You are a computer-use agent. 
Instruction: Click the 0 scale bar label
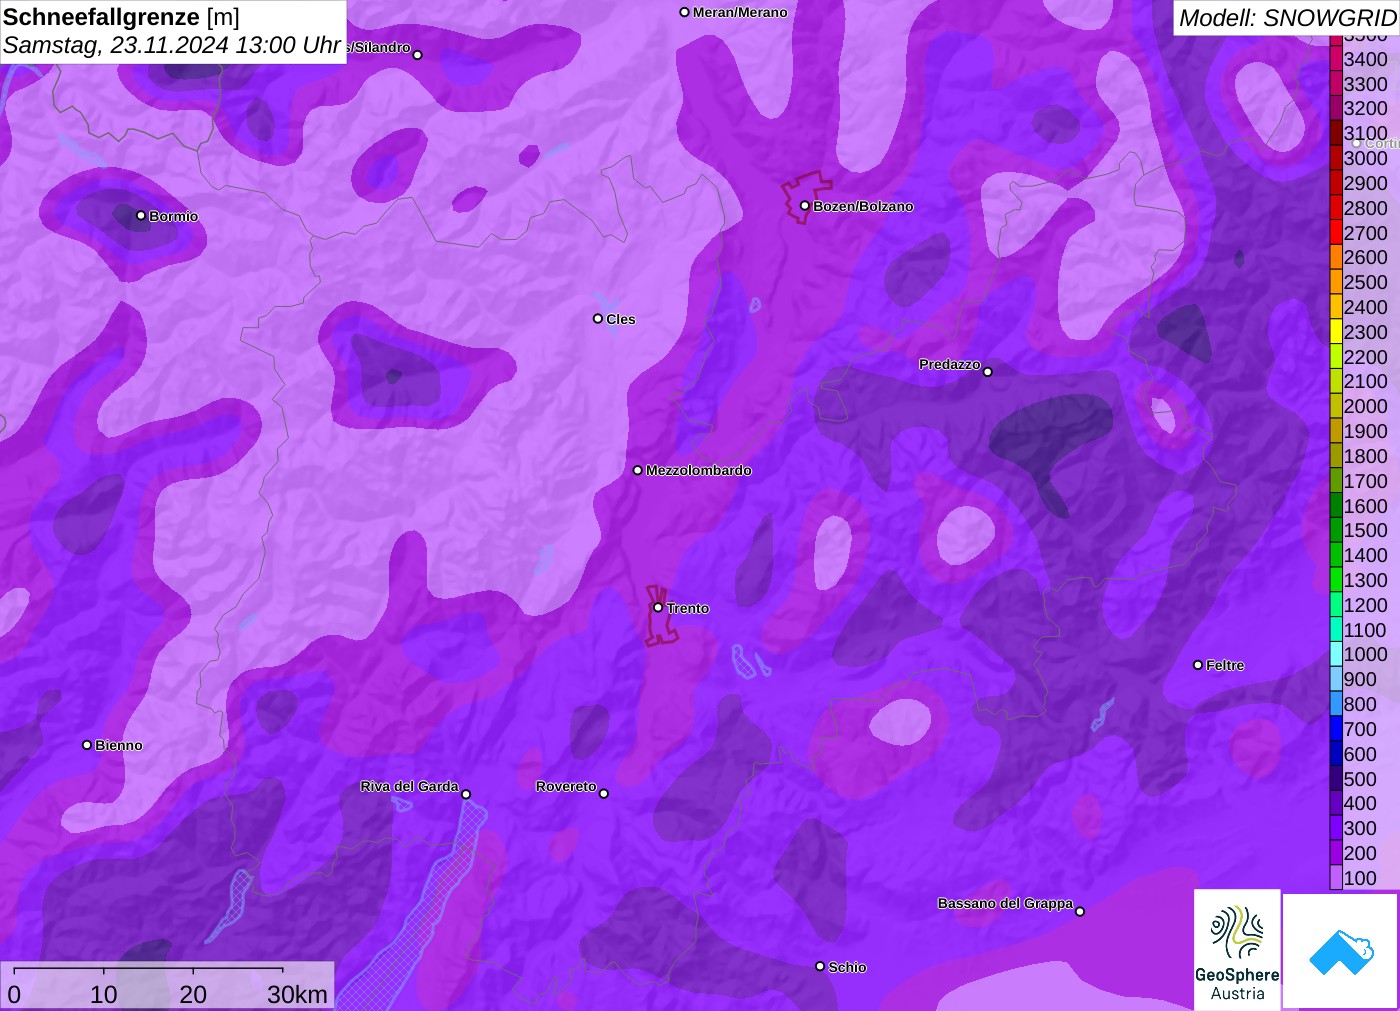14,995
